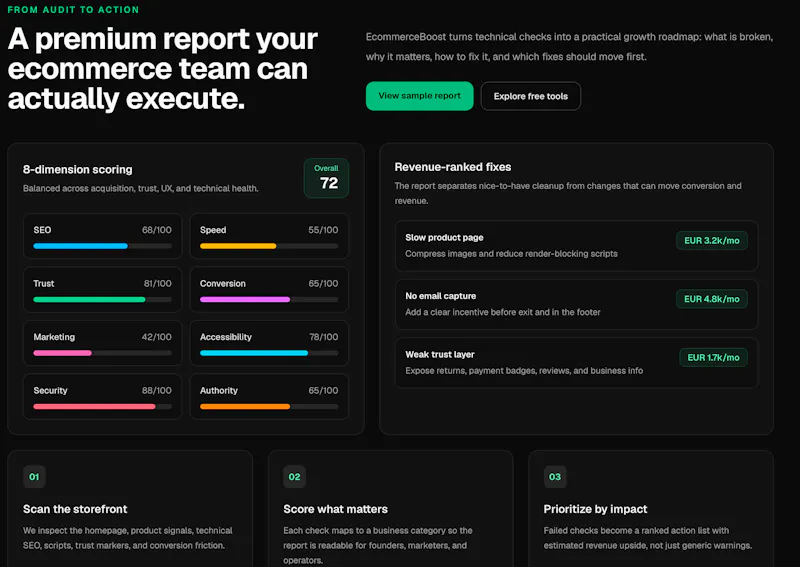The height and width of the screenshot is (567, 800).
Task: Open the Slow product page fix title
Action: tap(444, 238)
